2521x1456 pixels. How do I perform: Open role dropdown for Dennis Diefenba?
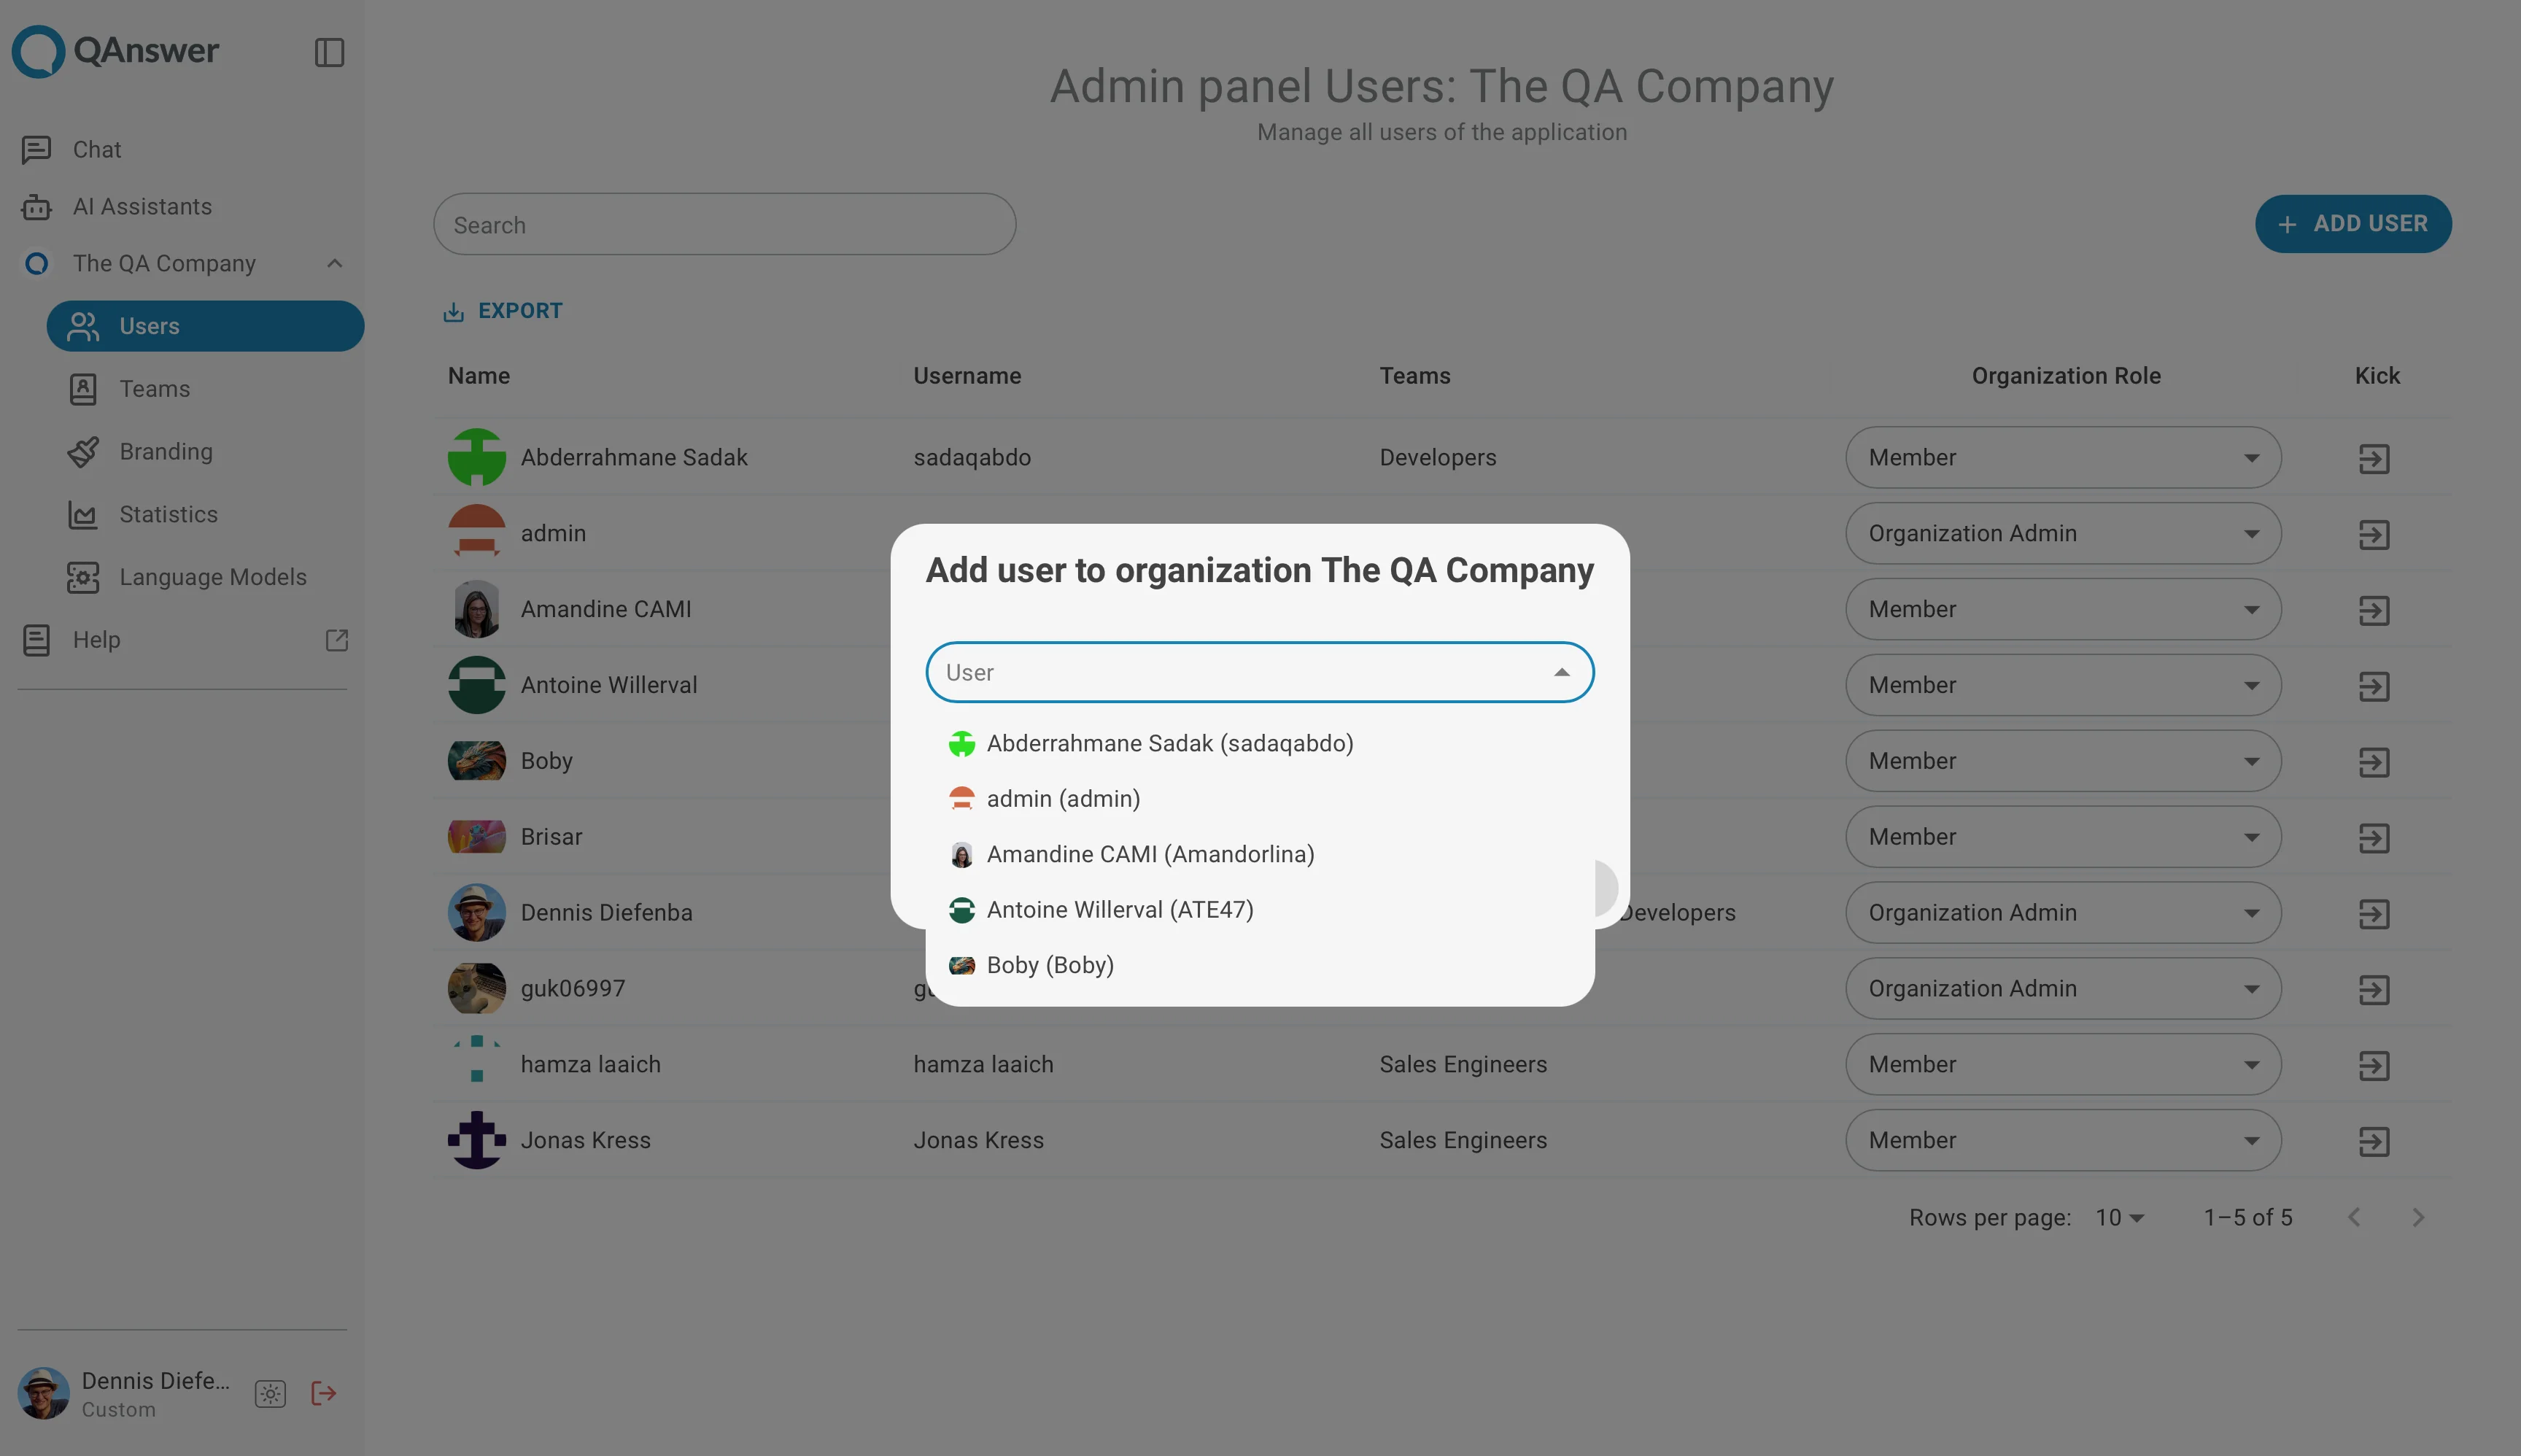(x=2062, y=913)
